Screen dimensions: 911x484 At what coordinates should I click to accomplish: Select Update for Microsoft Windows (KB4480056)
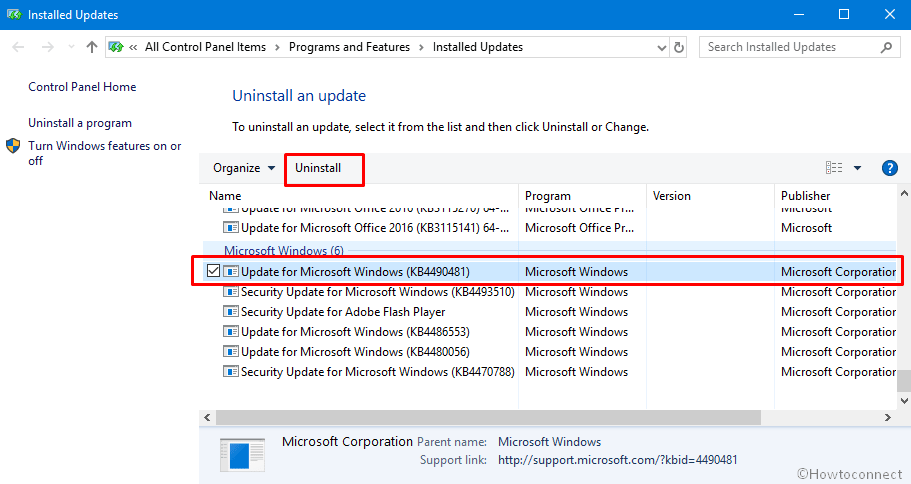click(x=355, y=352)
